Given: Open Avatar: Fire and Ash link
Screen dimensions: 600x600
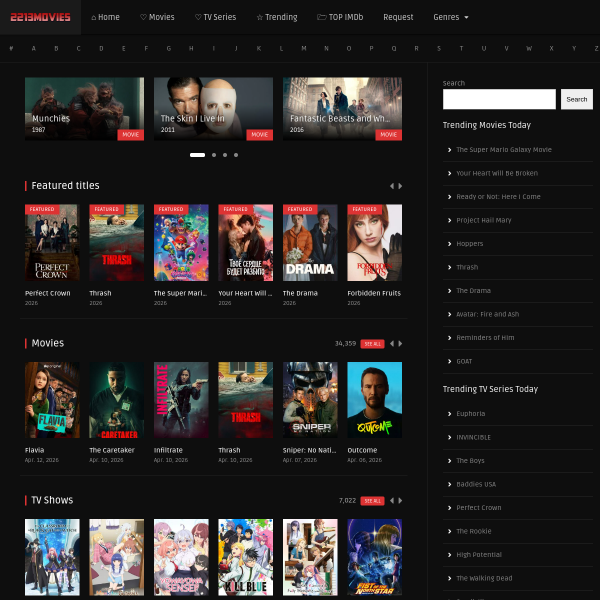Looking at the screenshot, I should pyautogui.click(x=488, y=314).
